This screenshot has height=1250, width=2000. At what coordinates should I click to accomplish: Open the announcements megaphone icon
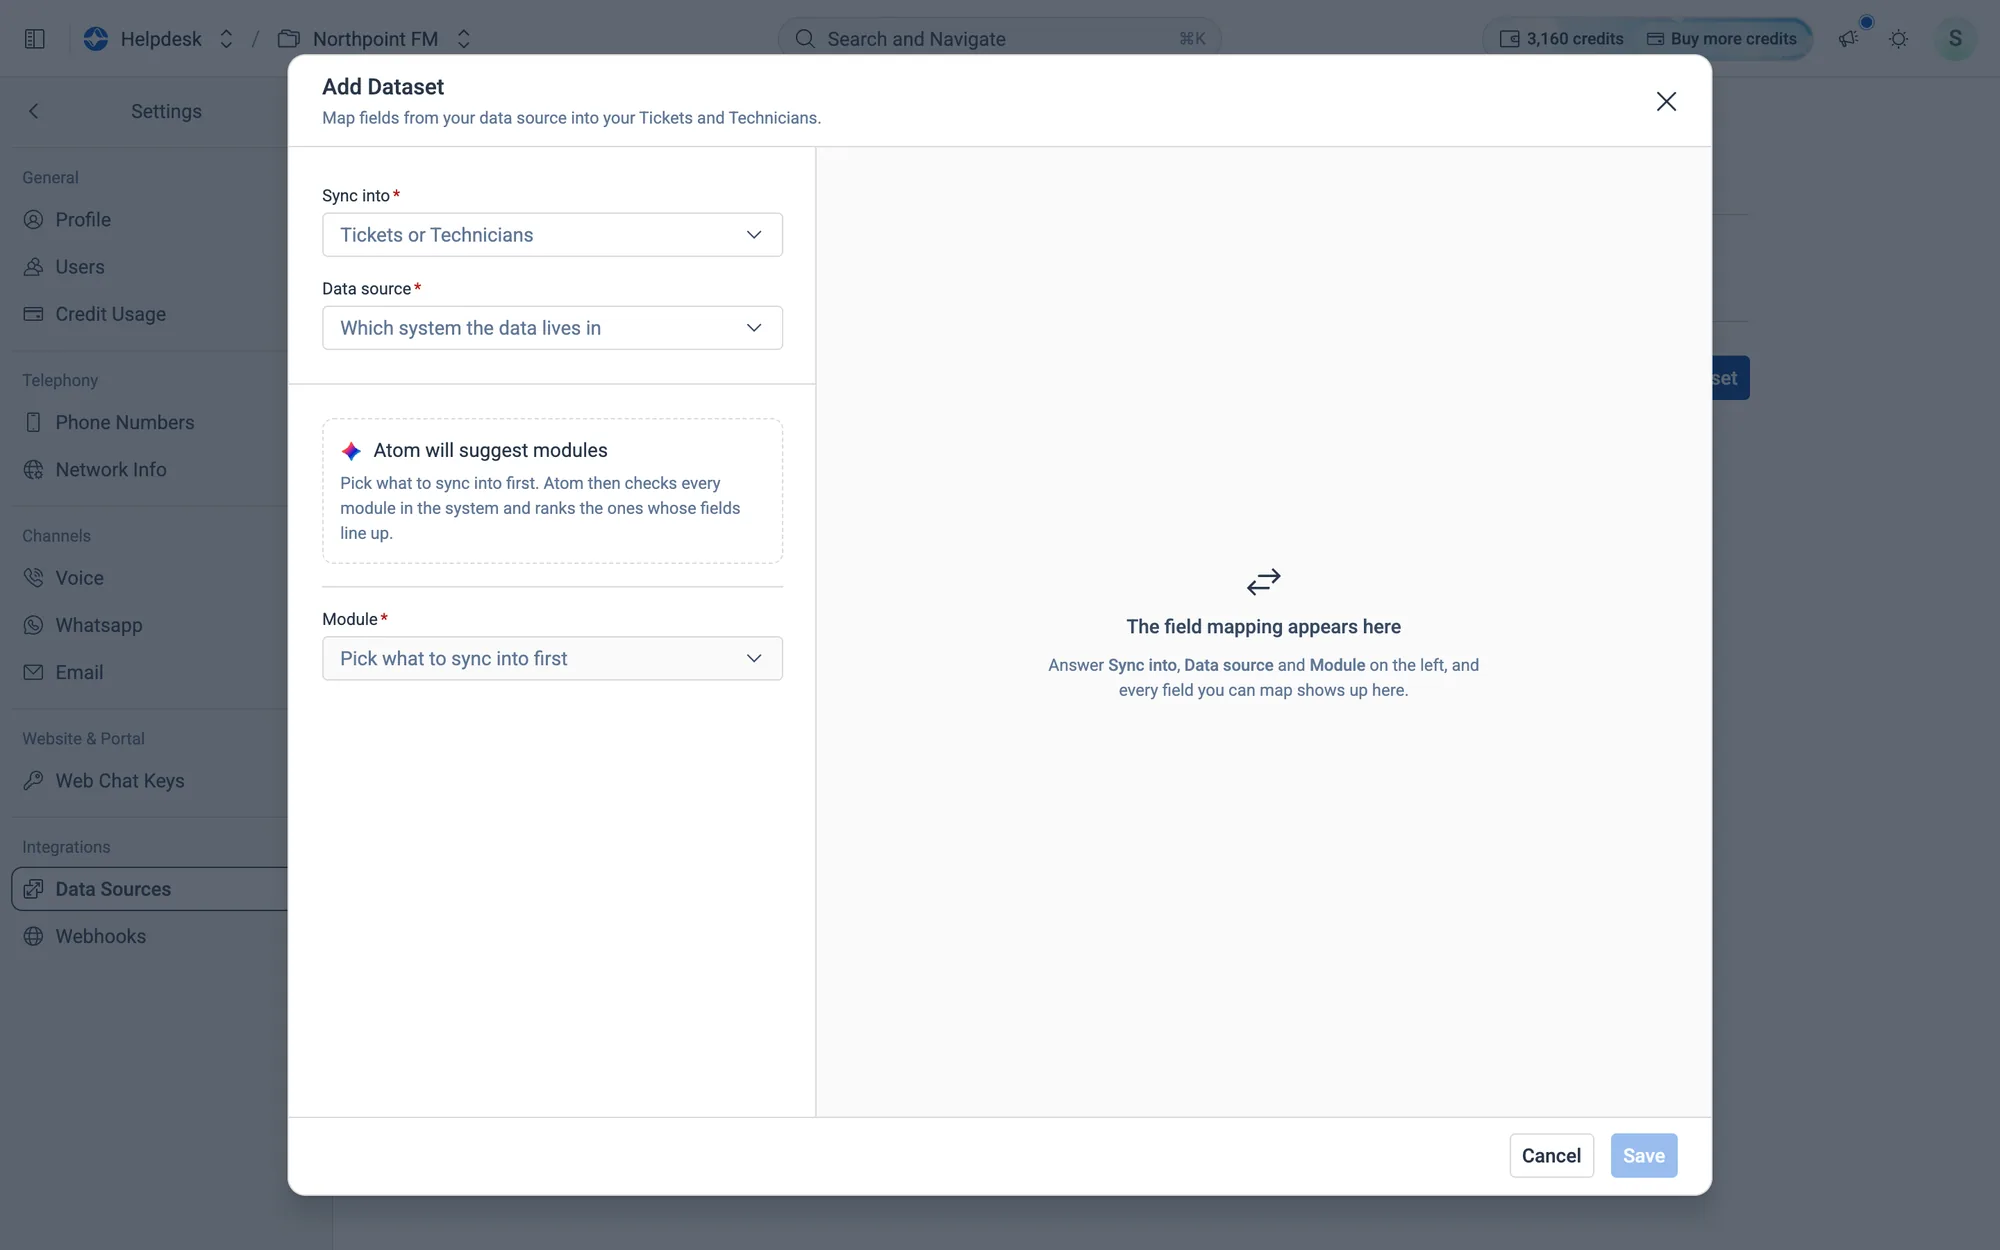[x=1848, y=39]
